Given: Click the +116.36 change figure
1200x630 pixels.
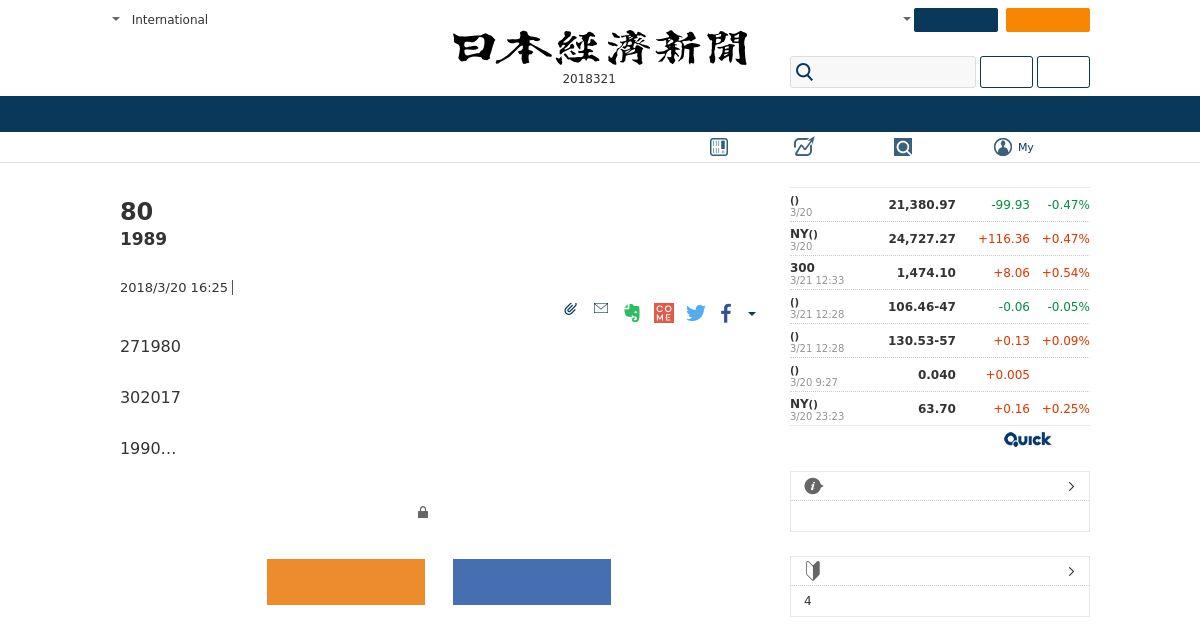Looking at the screenshot, I should 1004,238.
